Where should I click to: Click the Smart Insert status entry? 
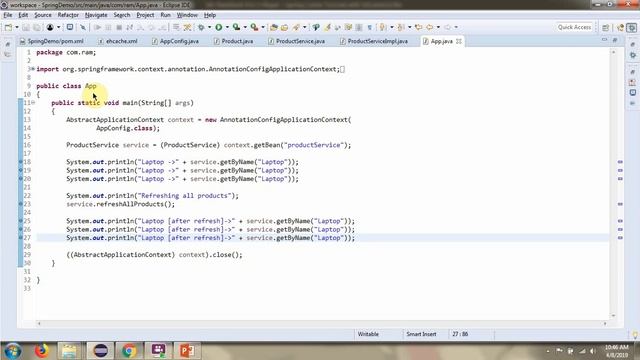421,334
